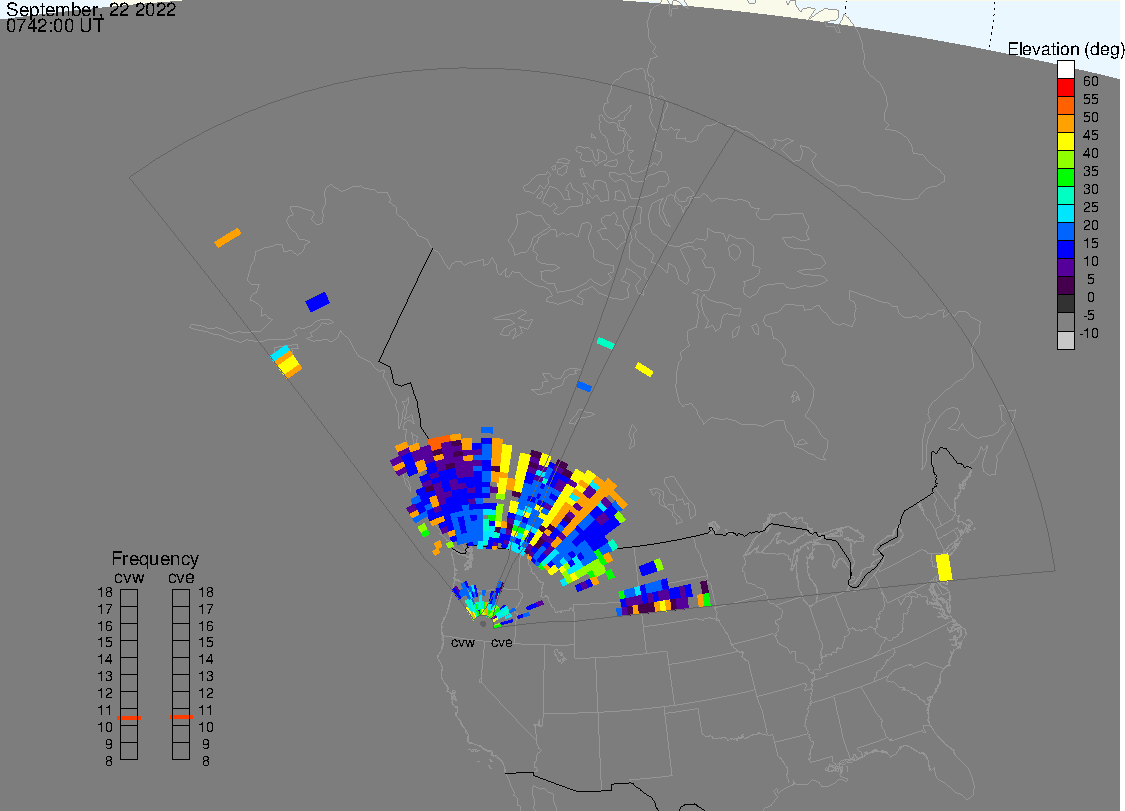Choose the gray -10 to -5 swatch
The height and width of the screenshot is (811, 1125).
(1065, 322)
